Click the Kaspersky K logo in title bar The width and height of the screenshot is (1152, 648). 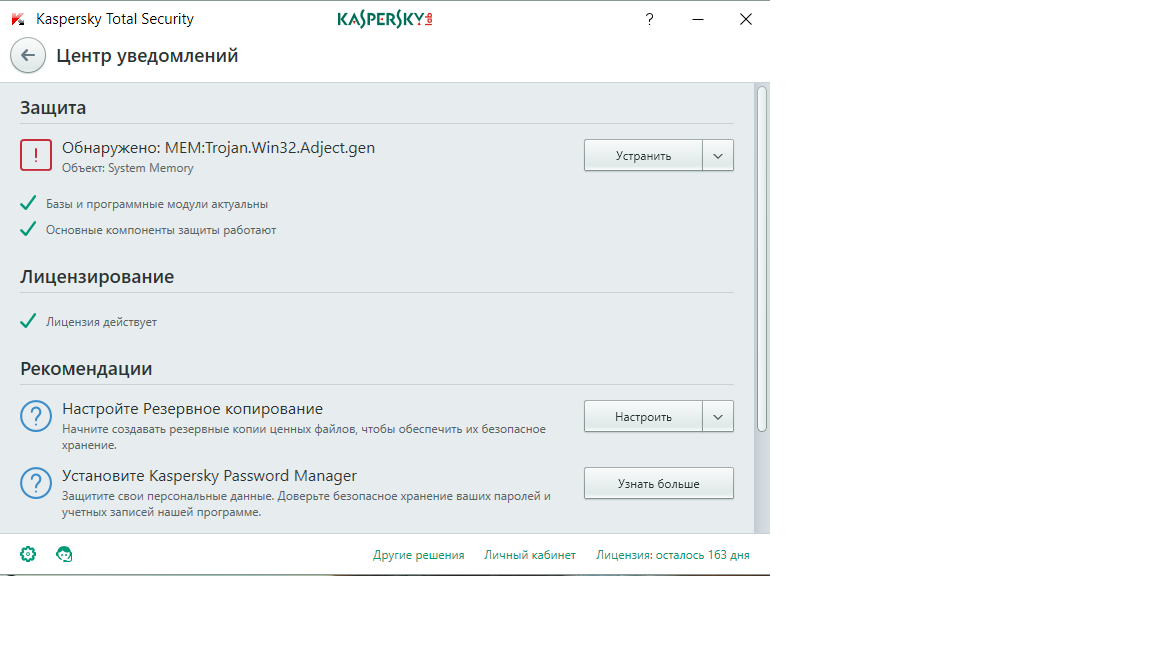tap(18, 19)
